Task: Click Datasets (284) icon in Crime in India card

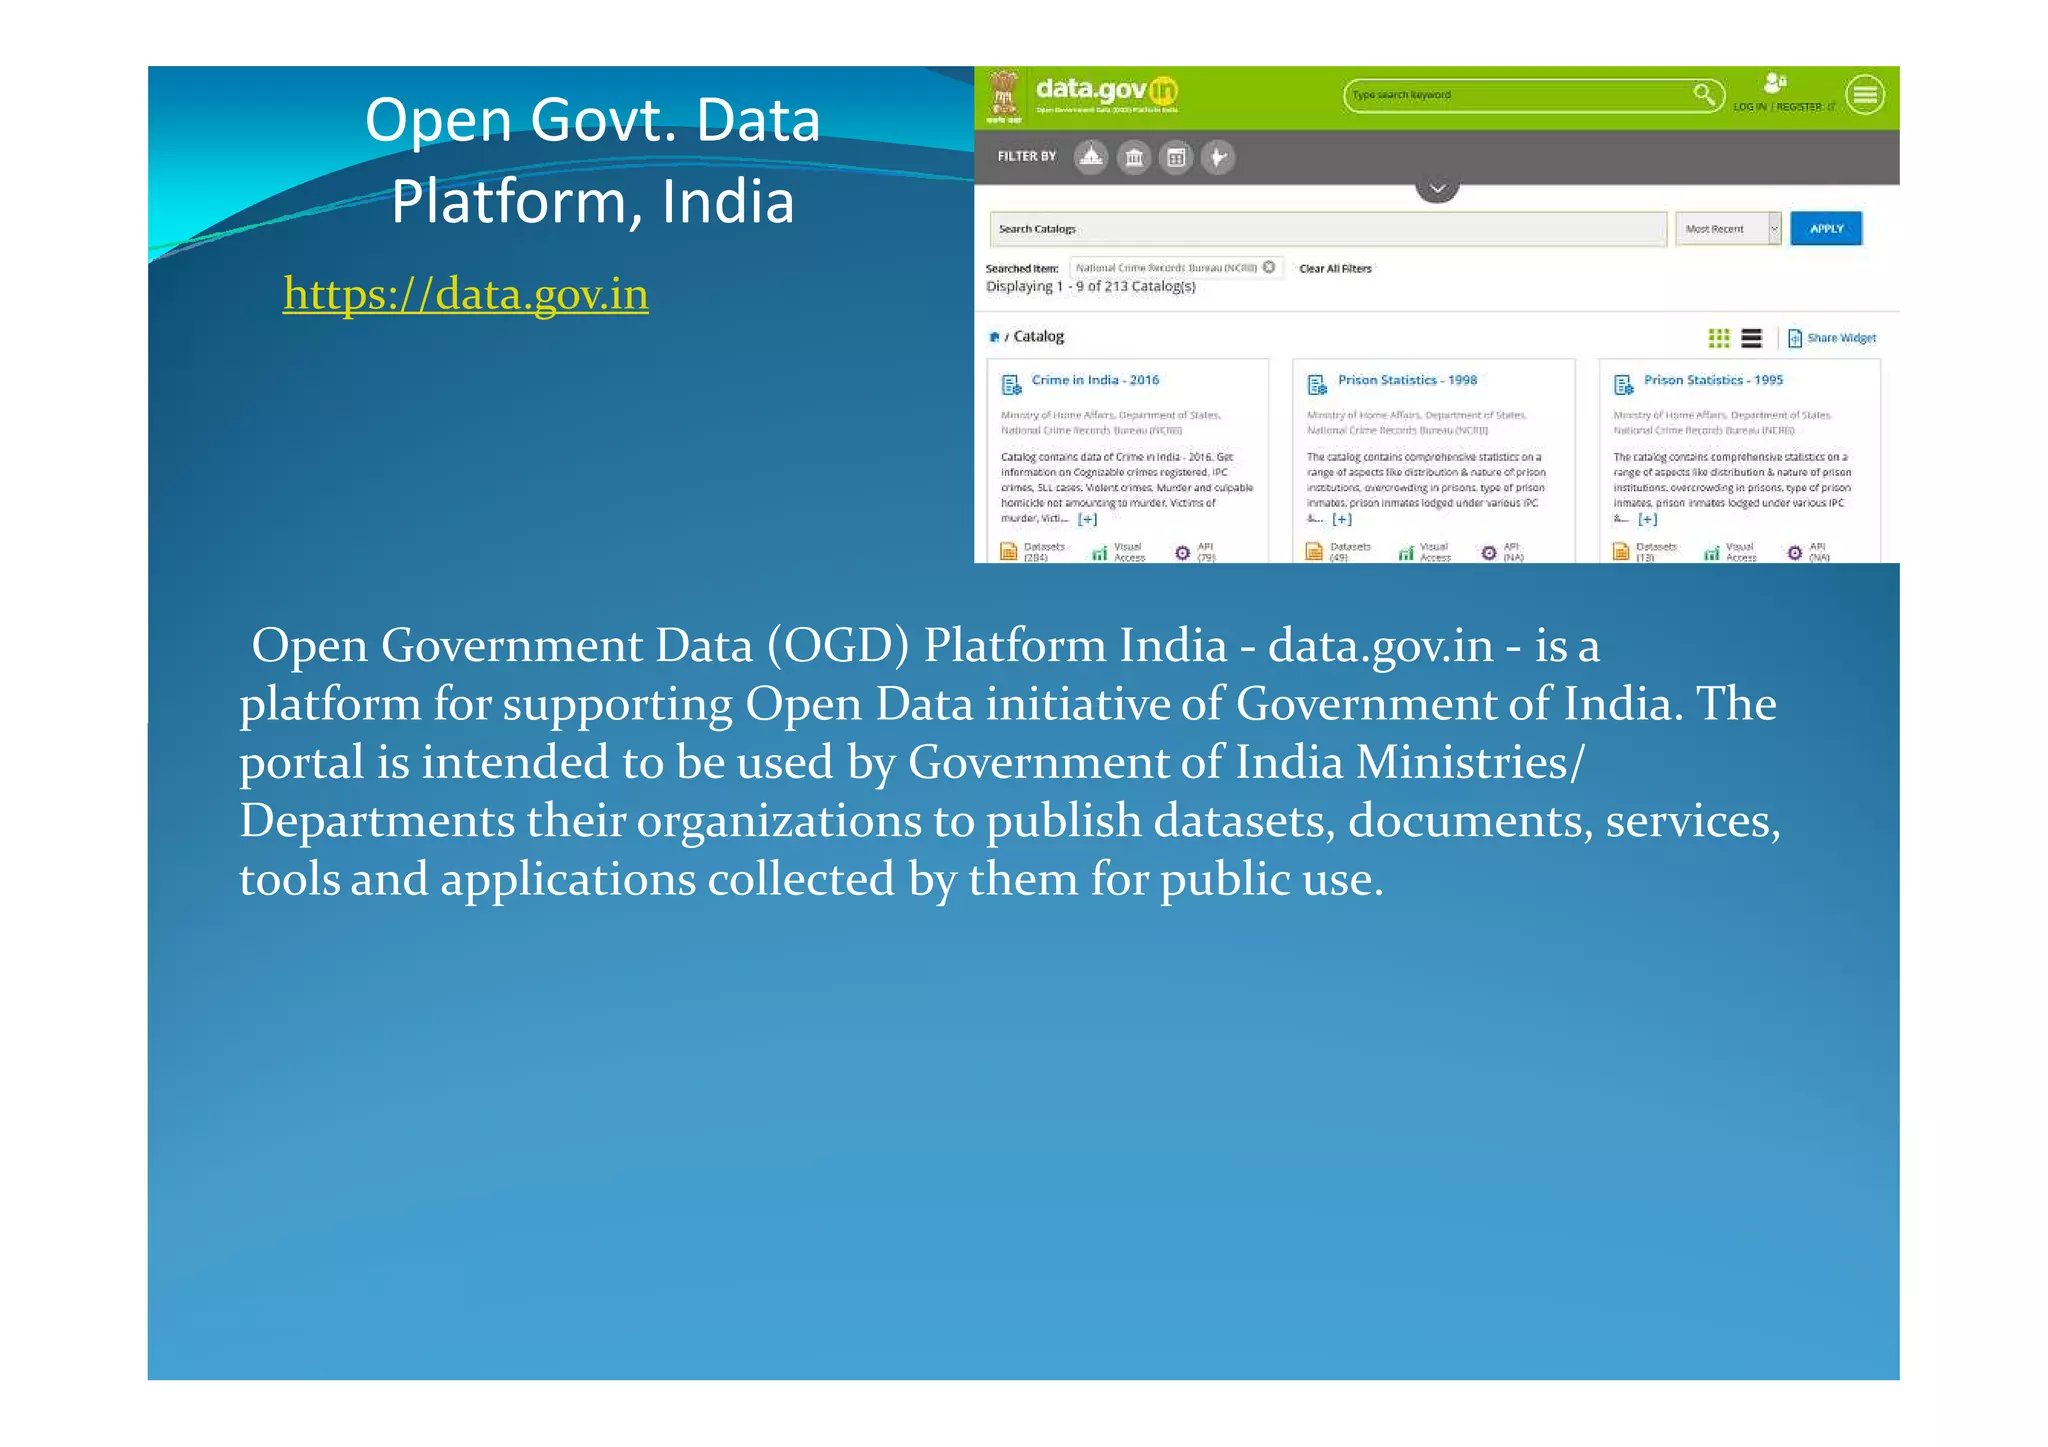Action: (1009, 552)
